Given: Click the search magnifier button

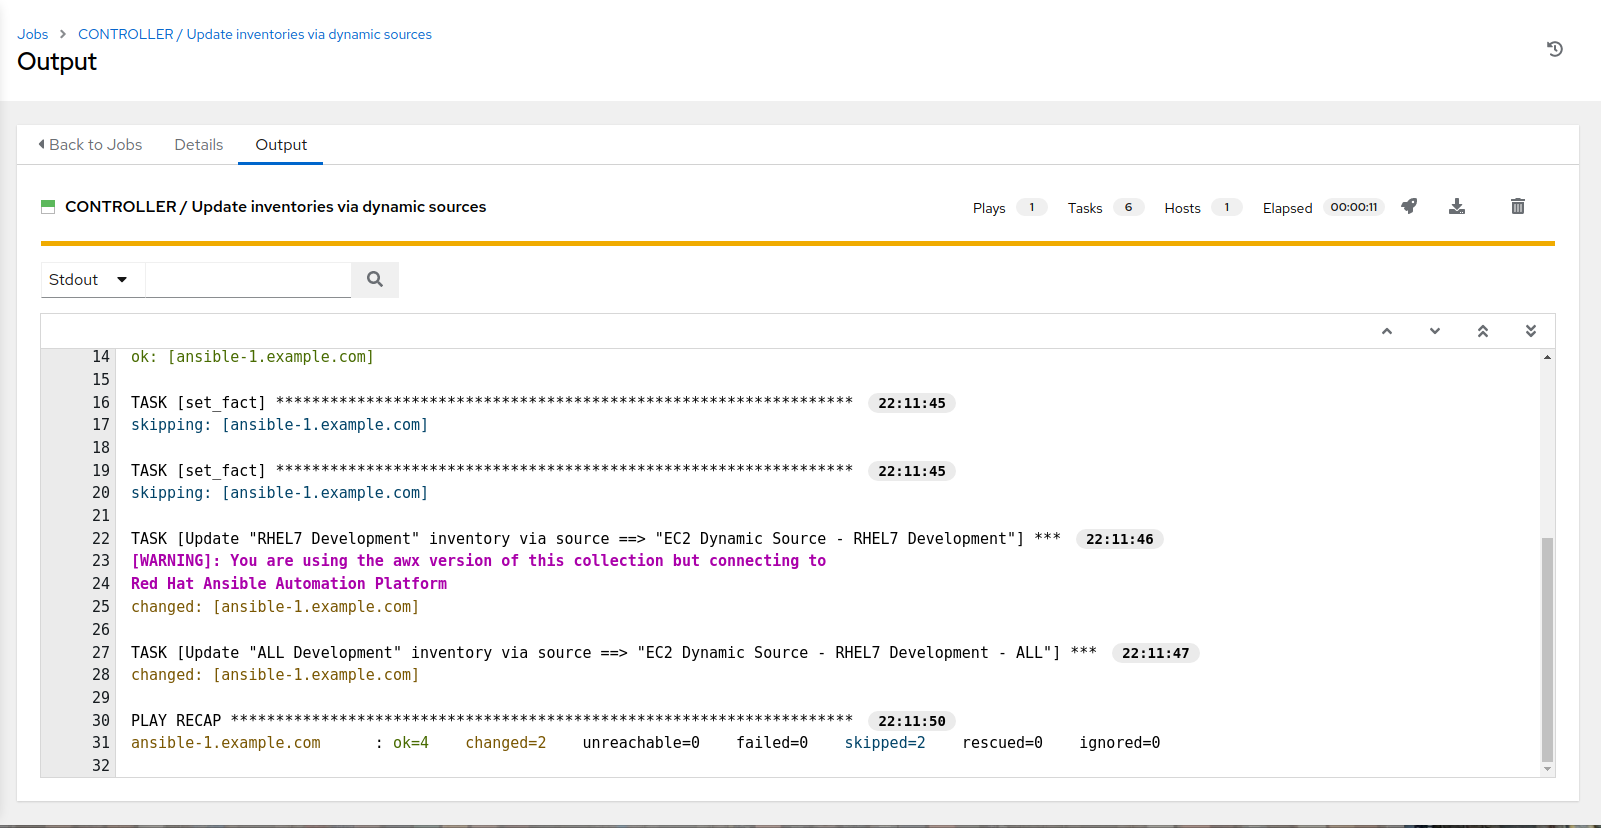Looking at the screenshot, I should pos(375,280).
